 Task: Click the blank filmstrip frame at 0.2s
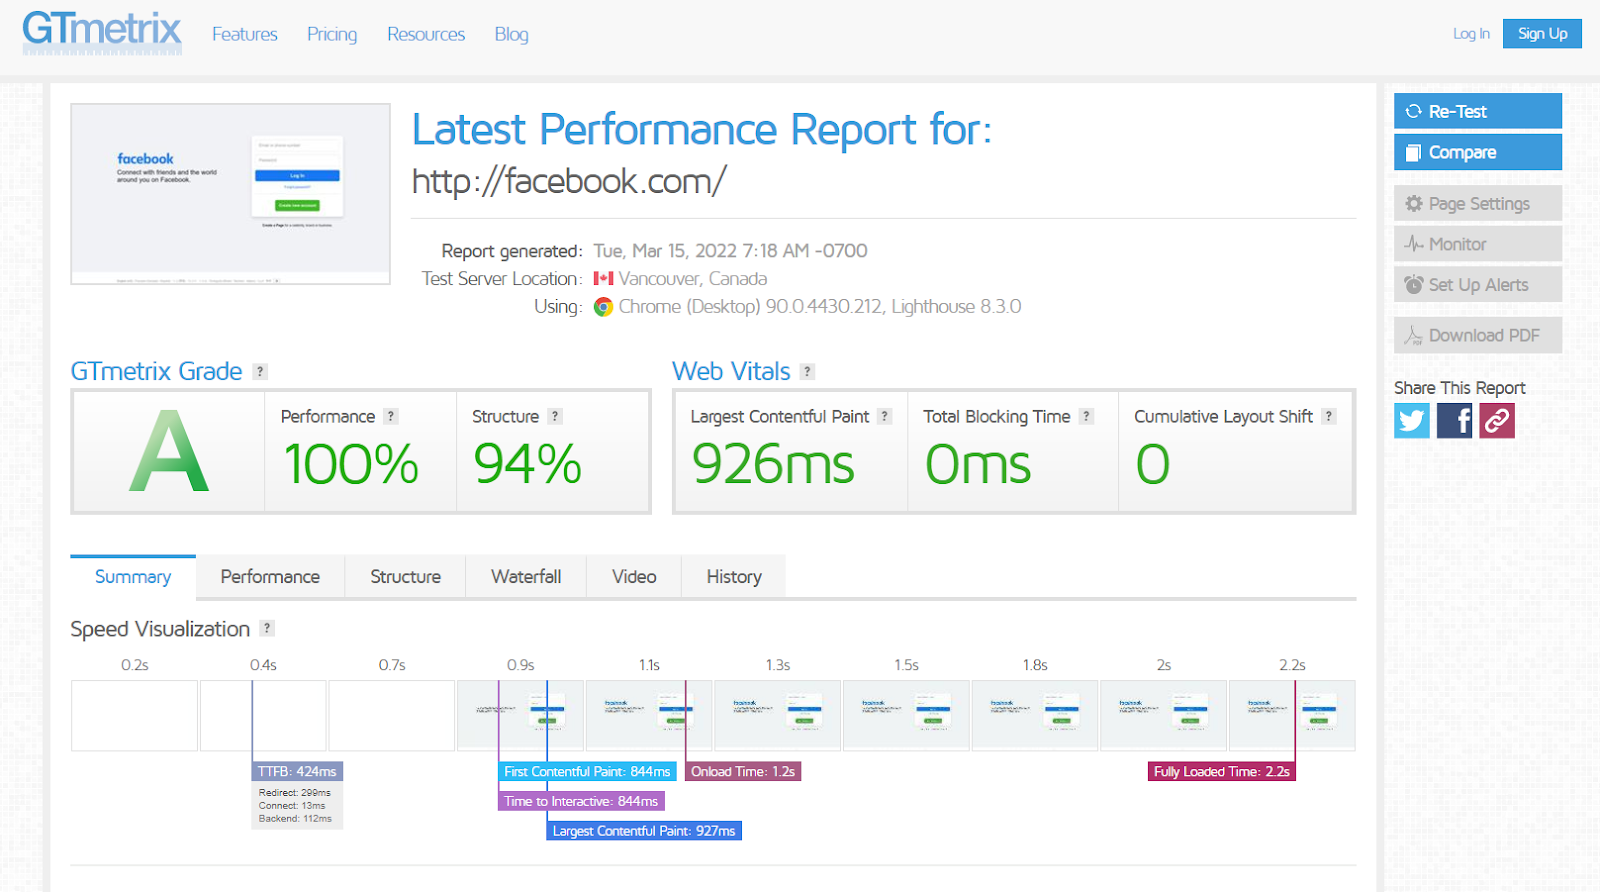[x=134, y=715]
